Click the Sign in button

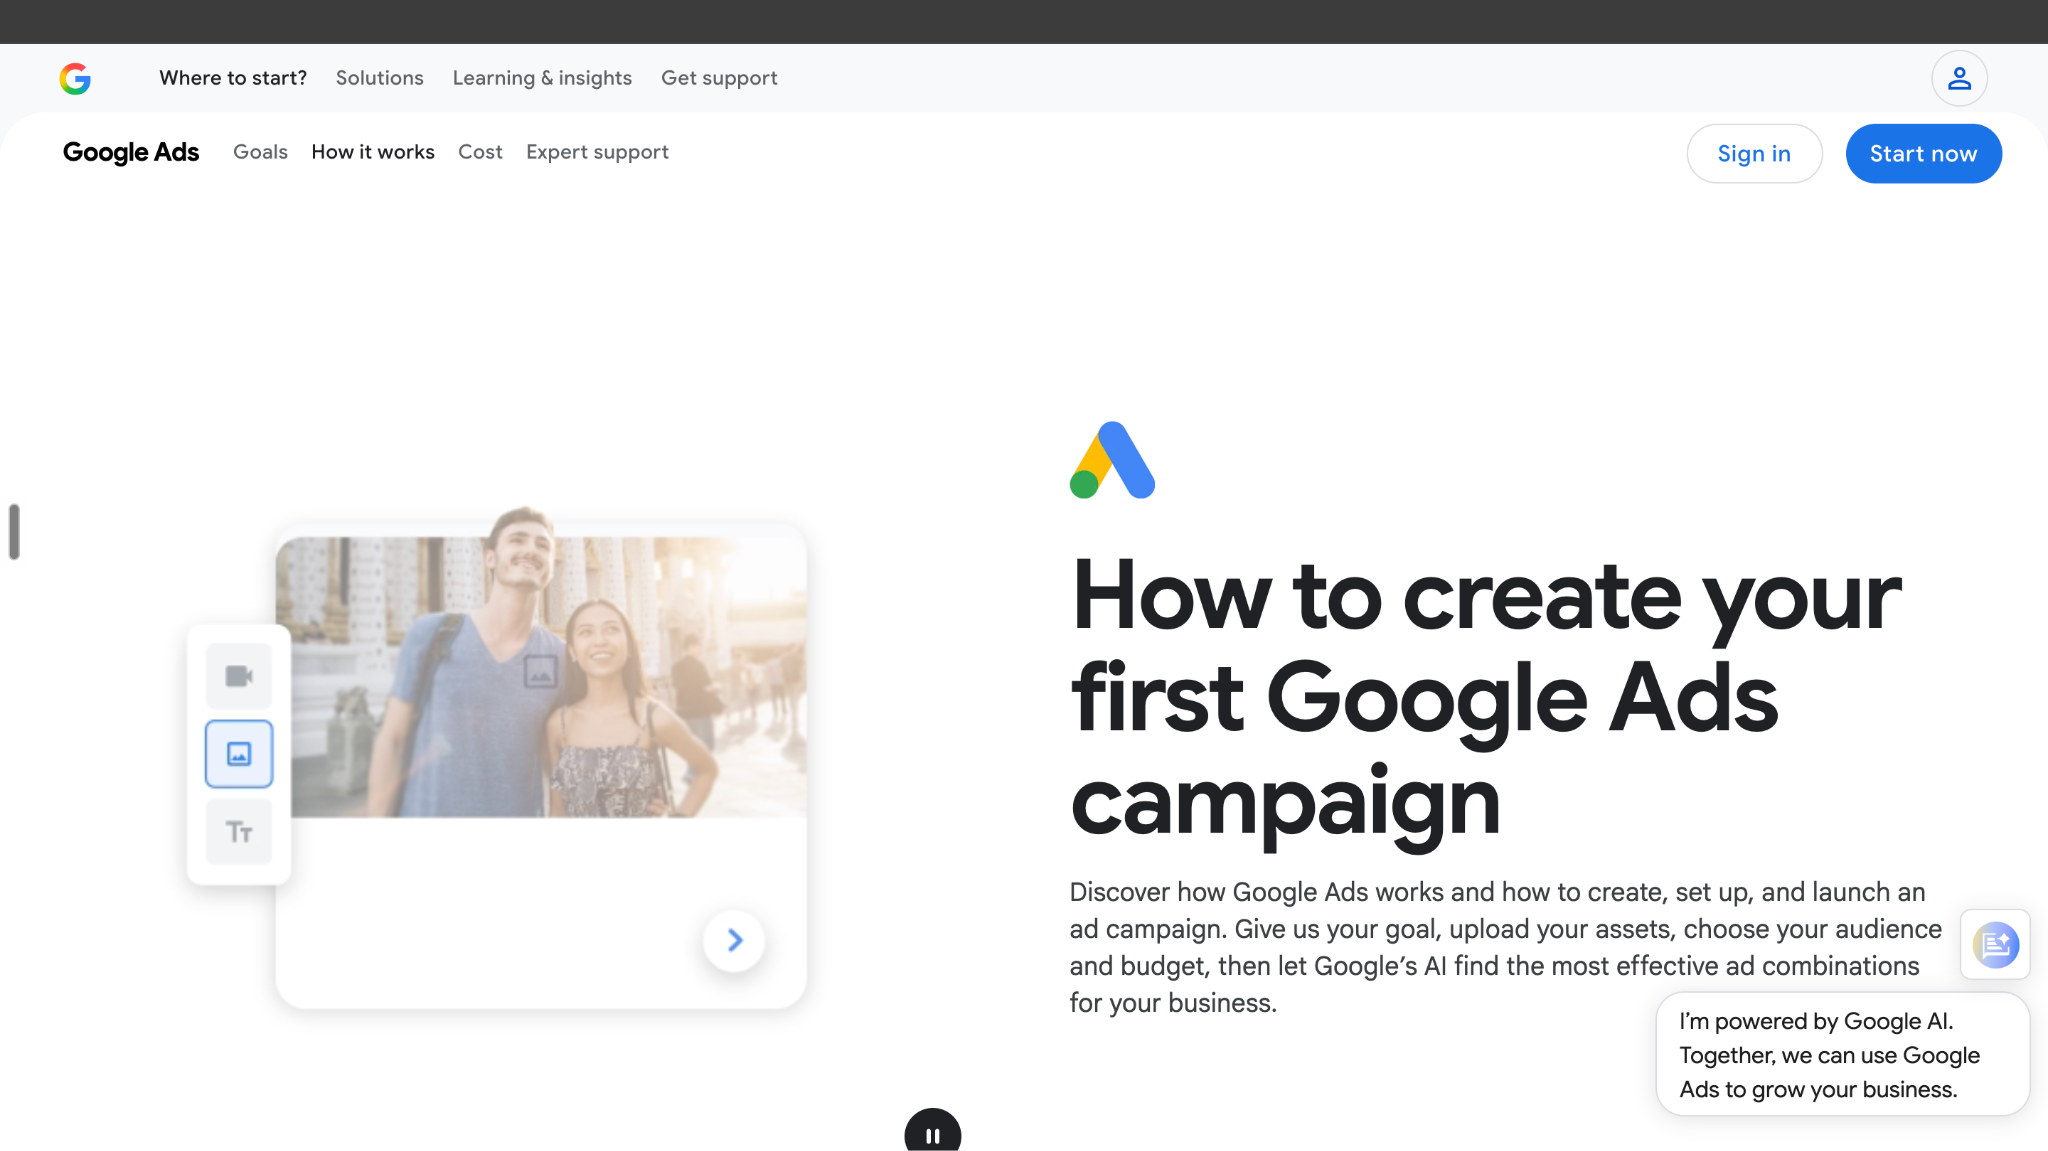coord(1754,154)
